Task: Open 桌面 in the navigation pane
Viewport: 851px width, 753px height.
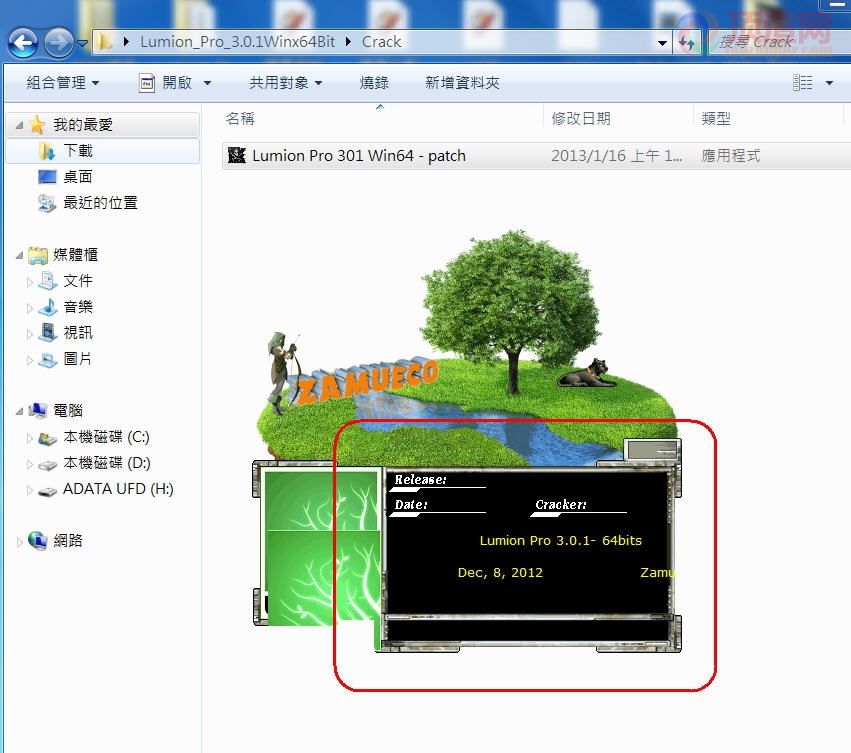Action: tap(78, 177)
